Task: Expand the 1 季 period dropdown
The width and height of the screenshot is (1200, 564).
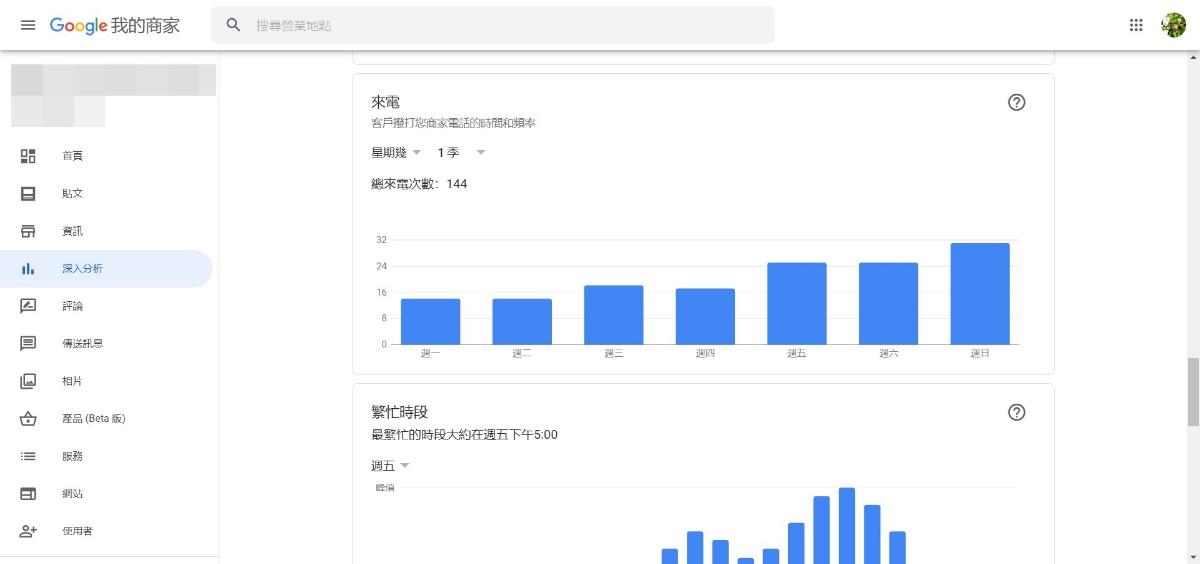Action: tap(460, 152)
